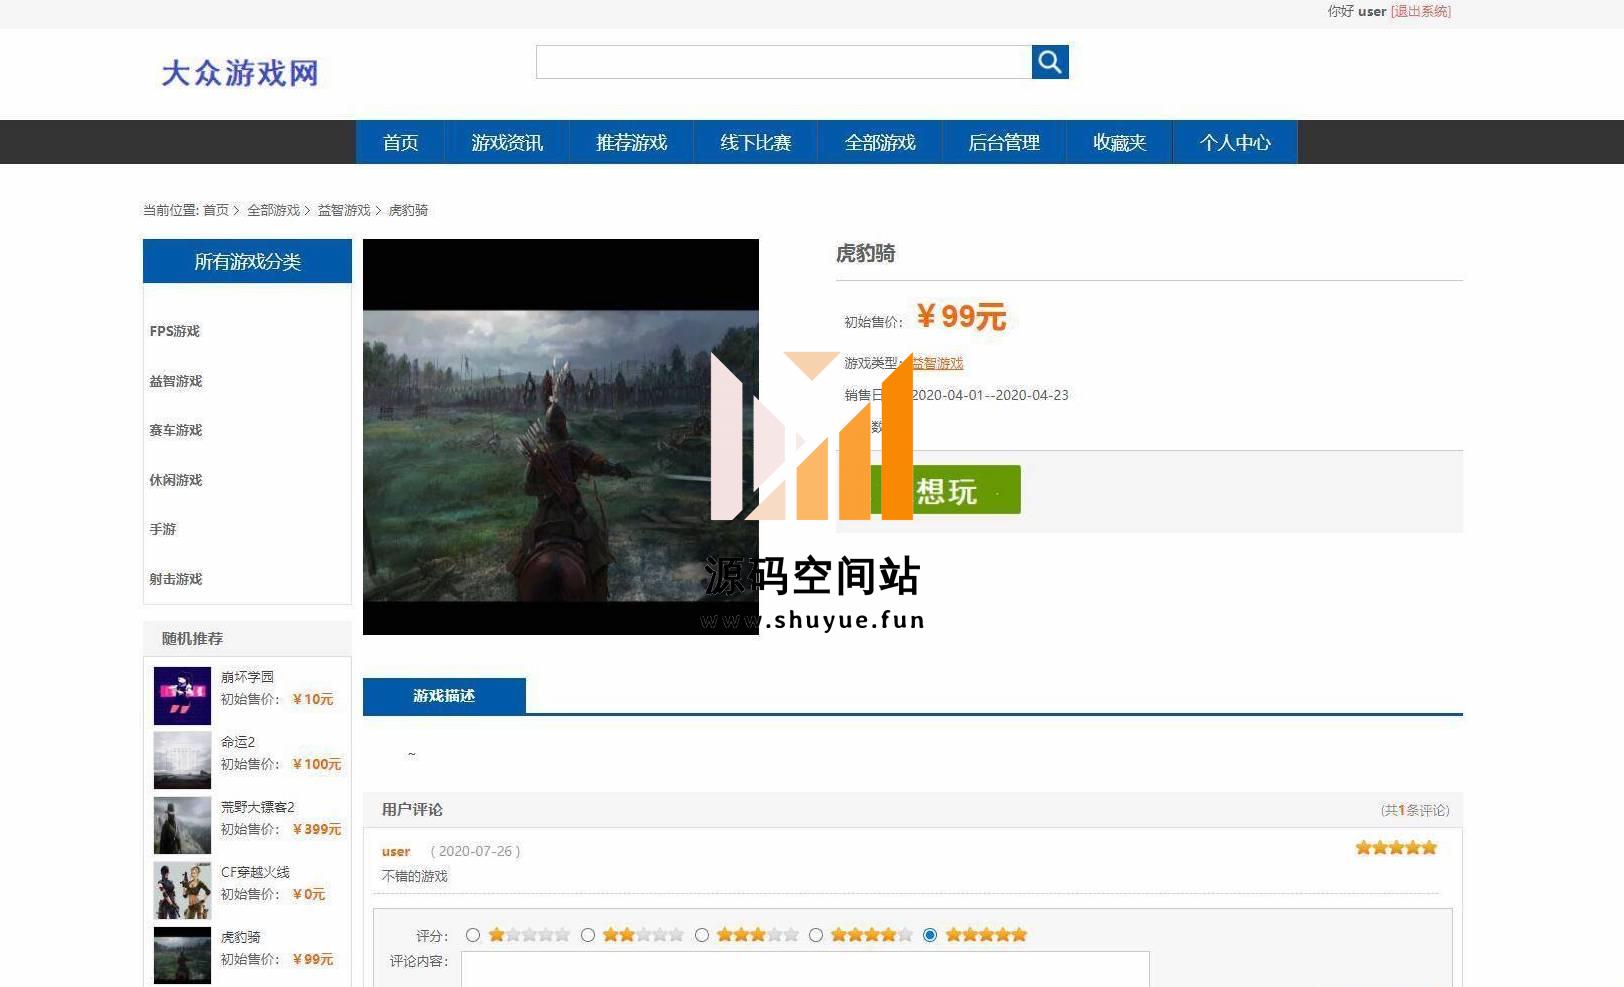
Task: Open the 虎豹骑 recommended game thumbnail
Action: point(182,955)
